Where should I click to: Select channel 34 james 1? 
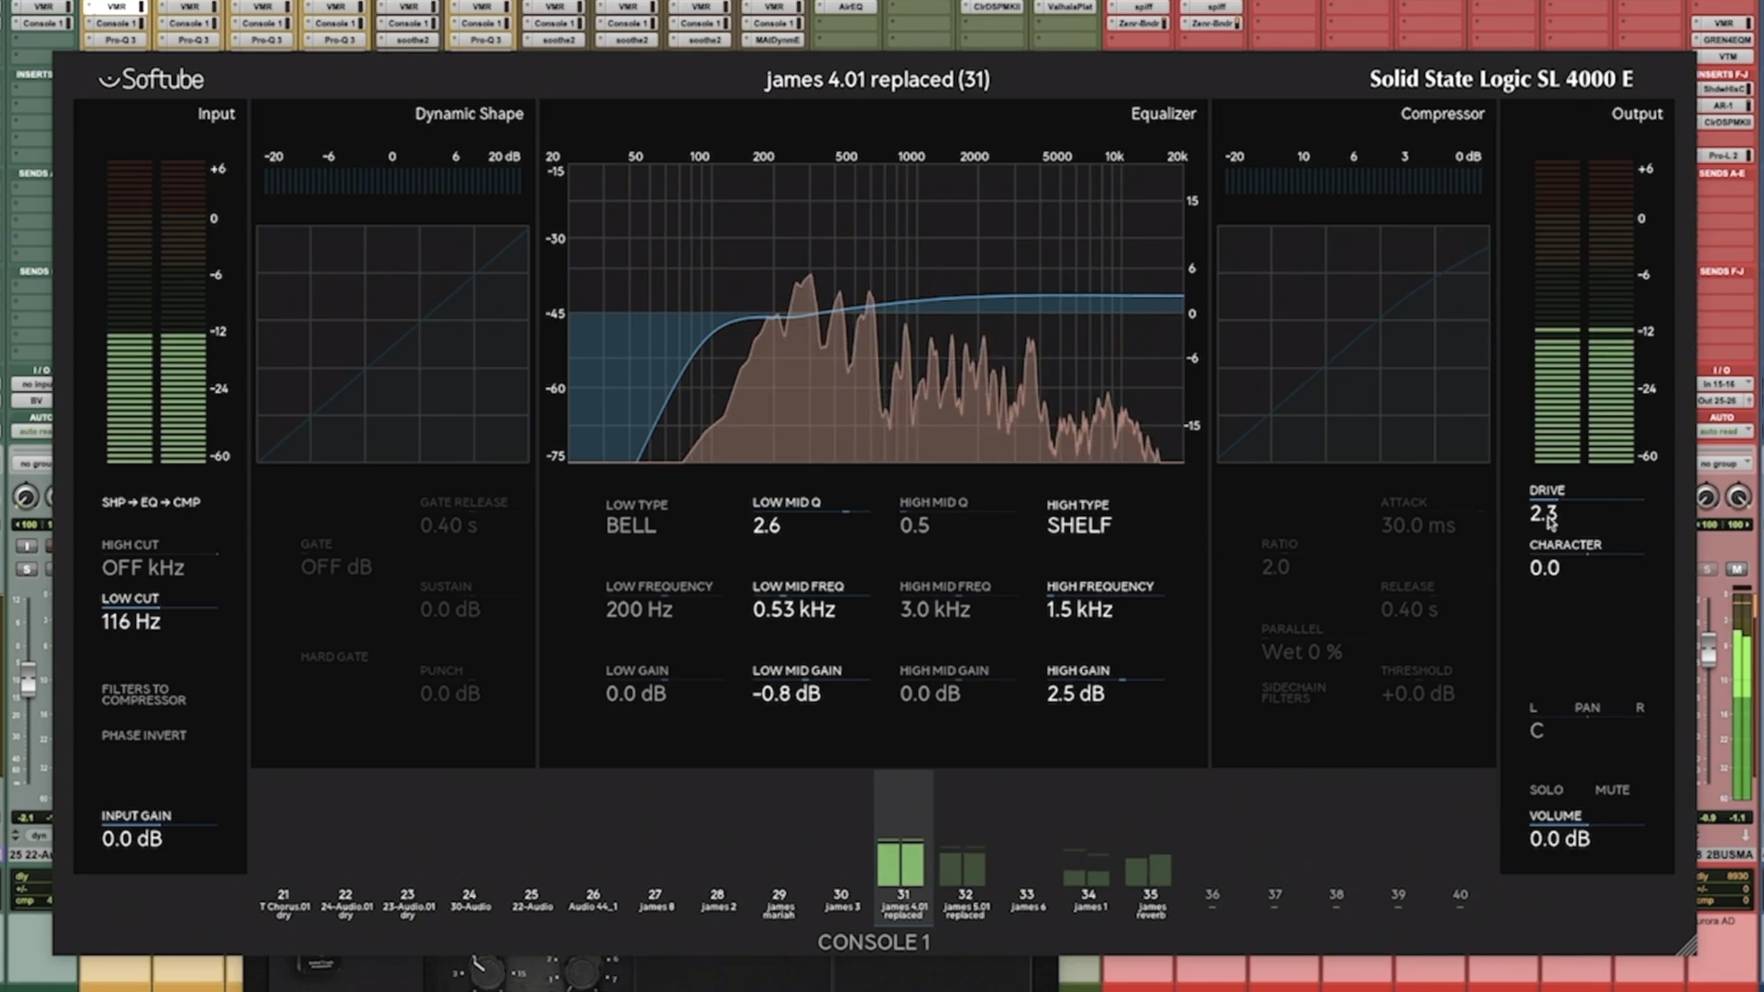point(1089,900)
